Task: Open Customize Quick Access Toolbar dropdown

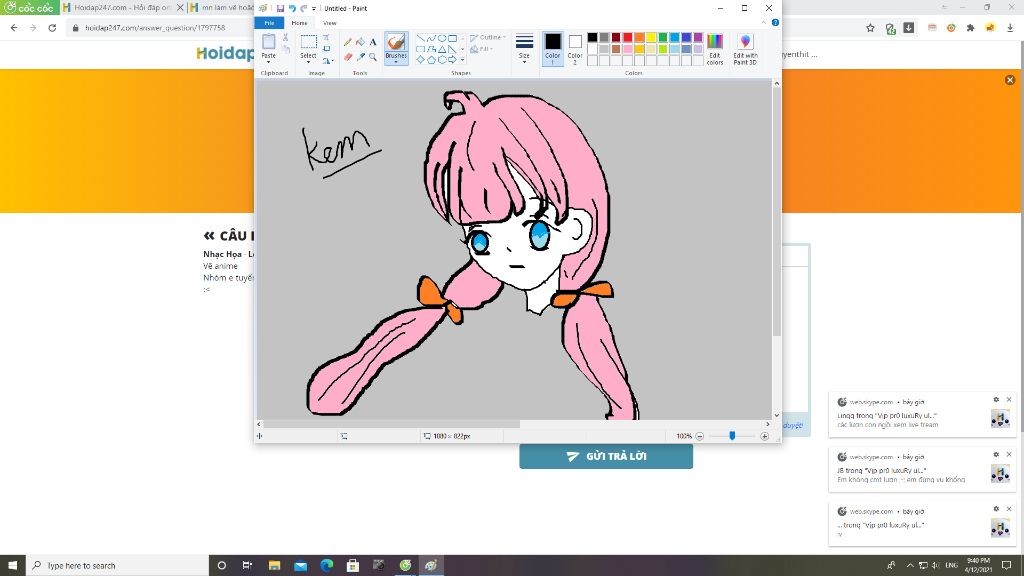Action: click(x=314, y=8)
